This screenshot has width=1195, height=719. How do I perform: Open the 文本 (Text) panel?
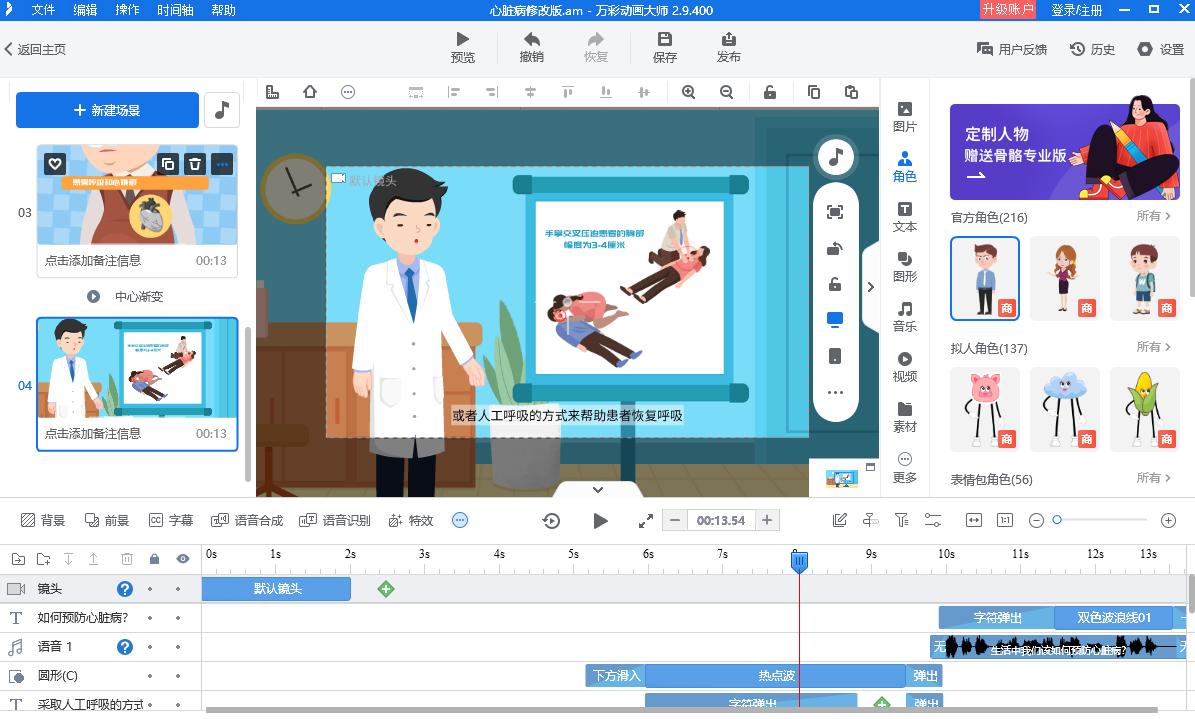[904, 218]
